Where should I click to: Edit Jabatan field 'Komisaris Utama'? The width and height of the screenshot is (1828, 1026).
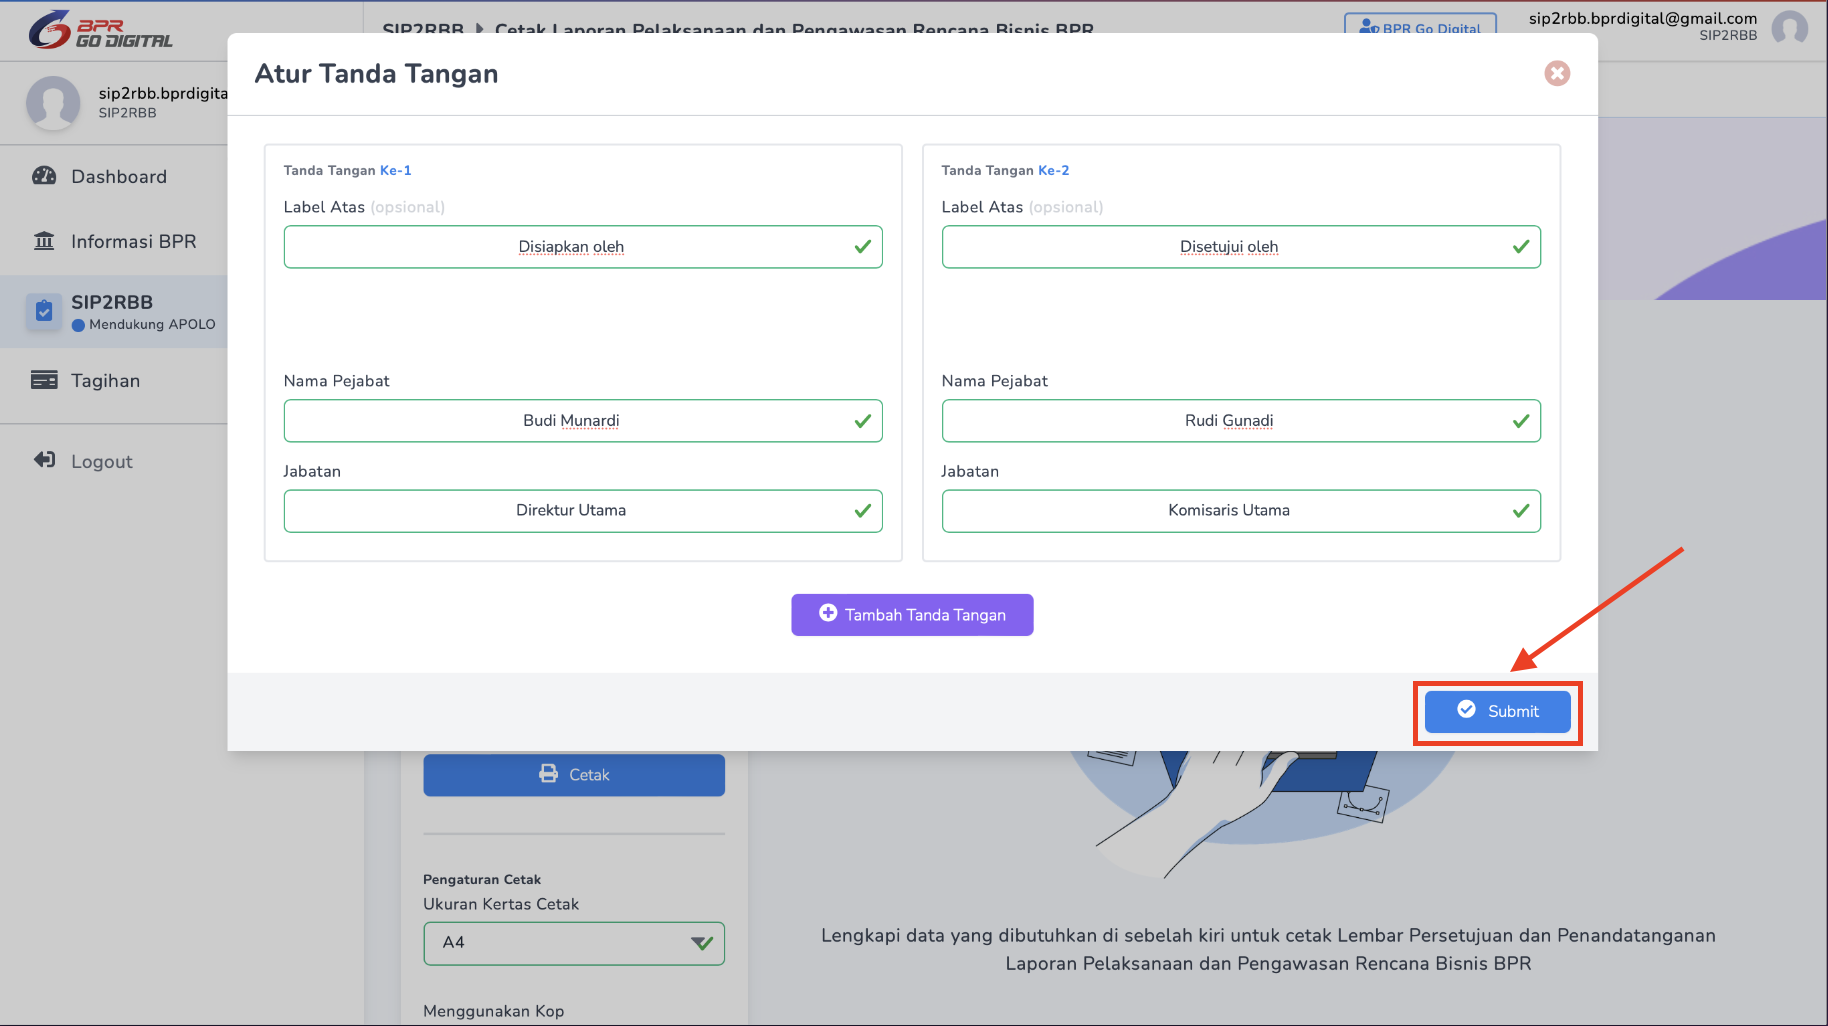[x=1241, y=511]
